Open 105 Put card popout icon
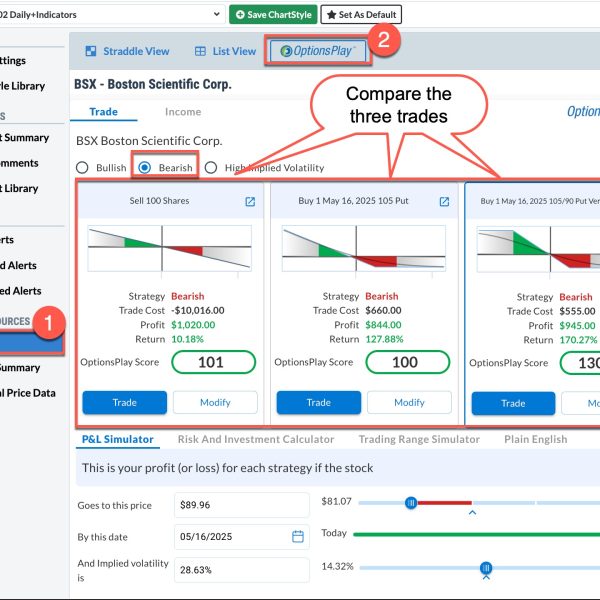 pyautogui.click(x=444, y=202)
